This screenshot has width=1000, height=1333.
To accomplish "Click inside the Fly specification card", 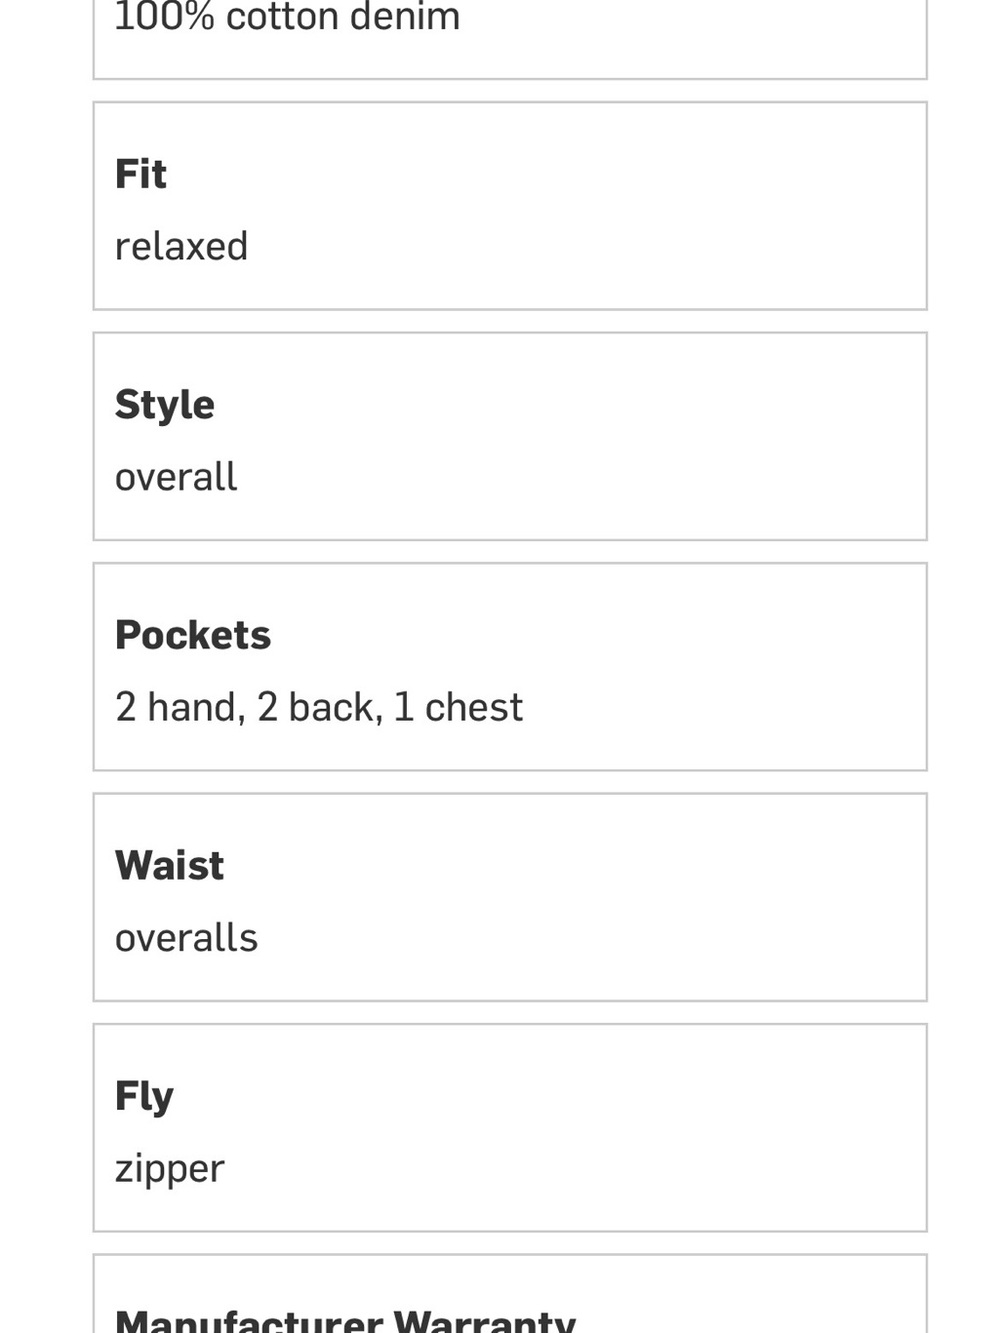I will [510, 1128].
